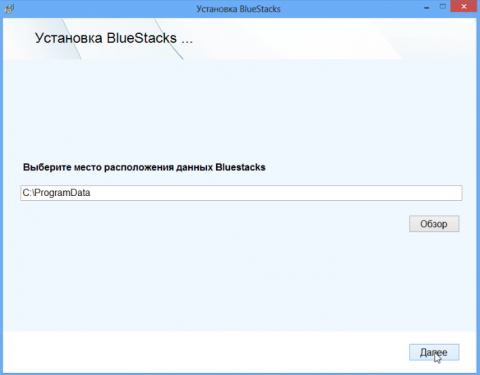Click the heading 'Установка BlueStacks ...'
The image size is (480, 375).
tap(114, 38)
